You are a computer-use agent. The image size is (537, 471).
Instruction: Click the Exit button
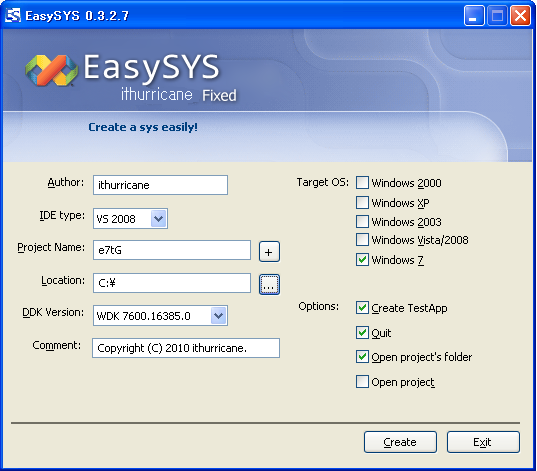pyautogui.click(x=483, y=442)
